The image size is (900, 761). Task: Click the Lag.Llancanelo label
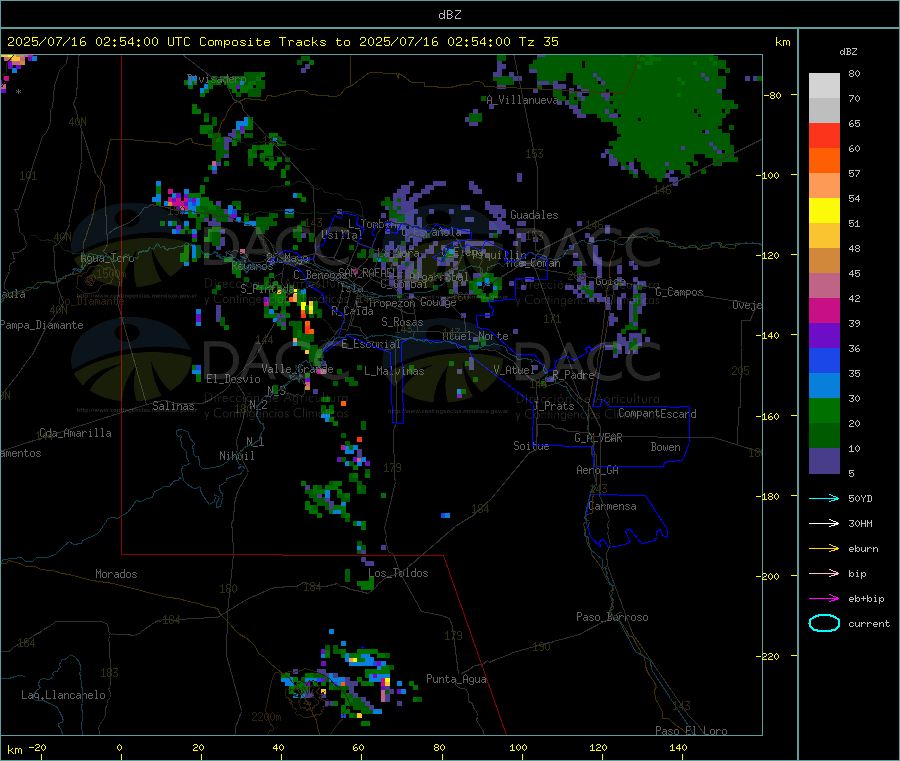(63, 695)
